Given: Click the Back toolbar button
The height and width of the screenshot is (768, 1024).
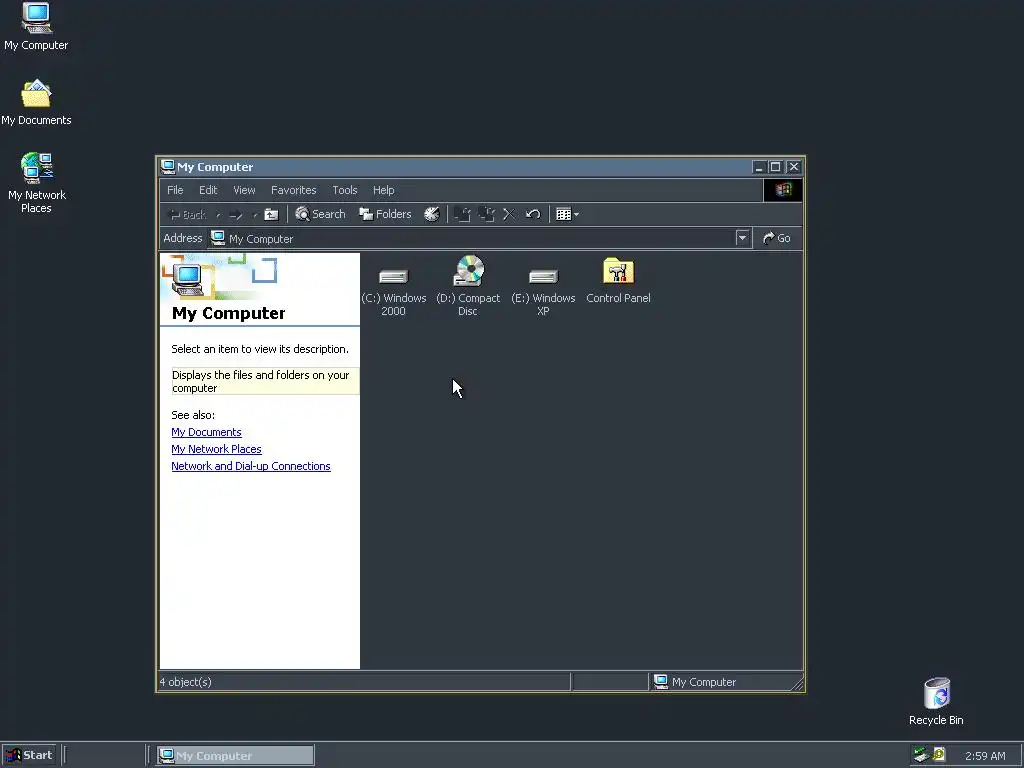Looking at the screenshot, I should pyautogui.click(x=188, y=215).
